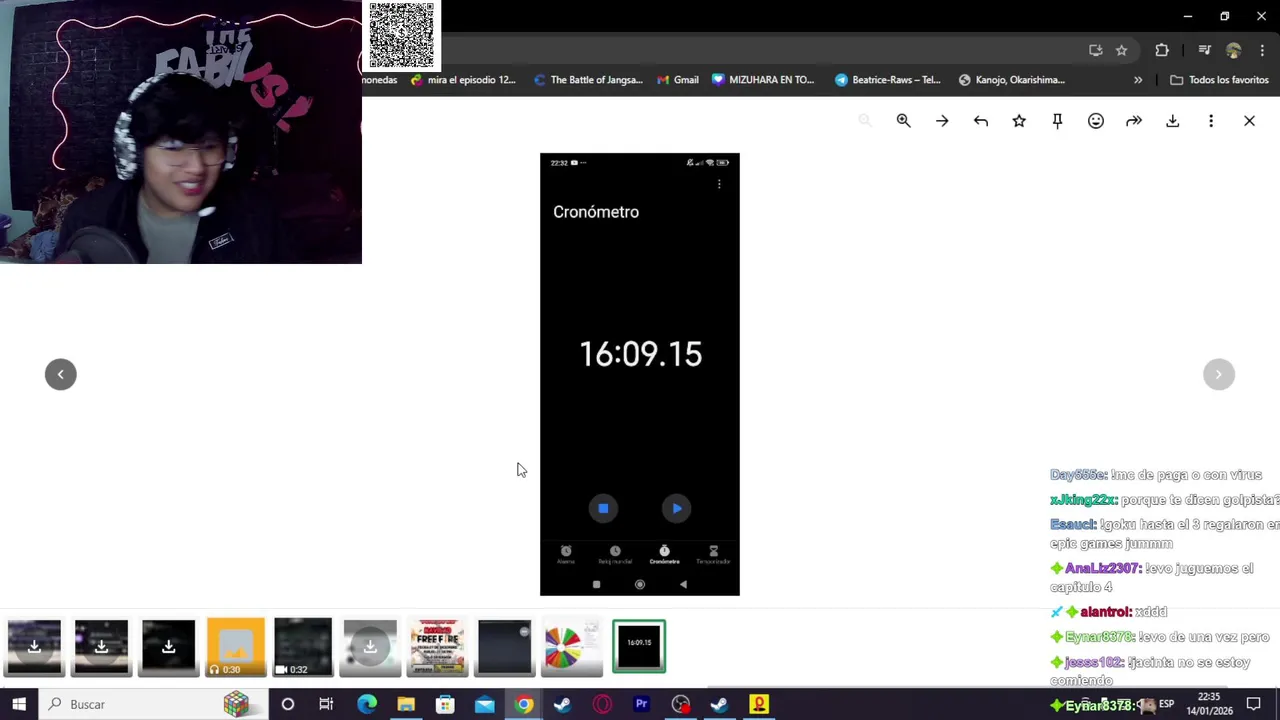Tap the blue play button in stopwatch
Image resolution: width=1280 pixels, height=720 pixels.
pyautogui.click(x=677, y=508)
